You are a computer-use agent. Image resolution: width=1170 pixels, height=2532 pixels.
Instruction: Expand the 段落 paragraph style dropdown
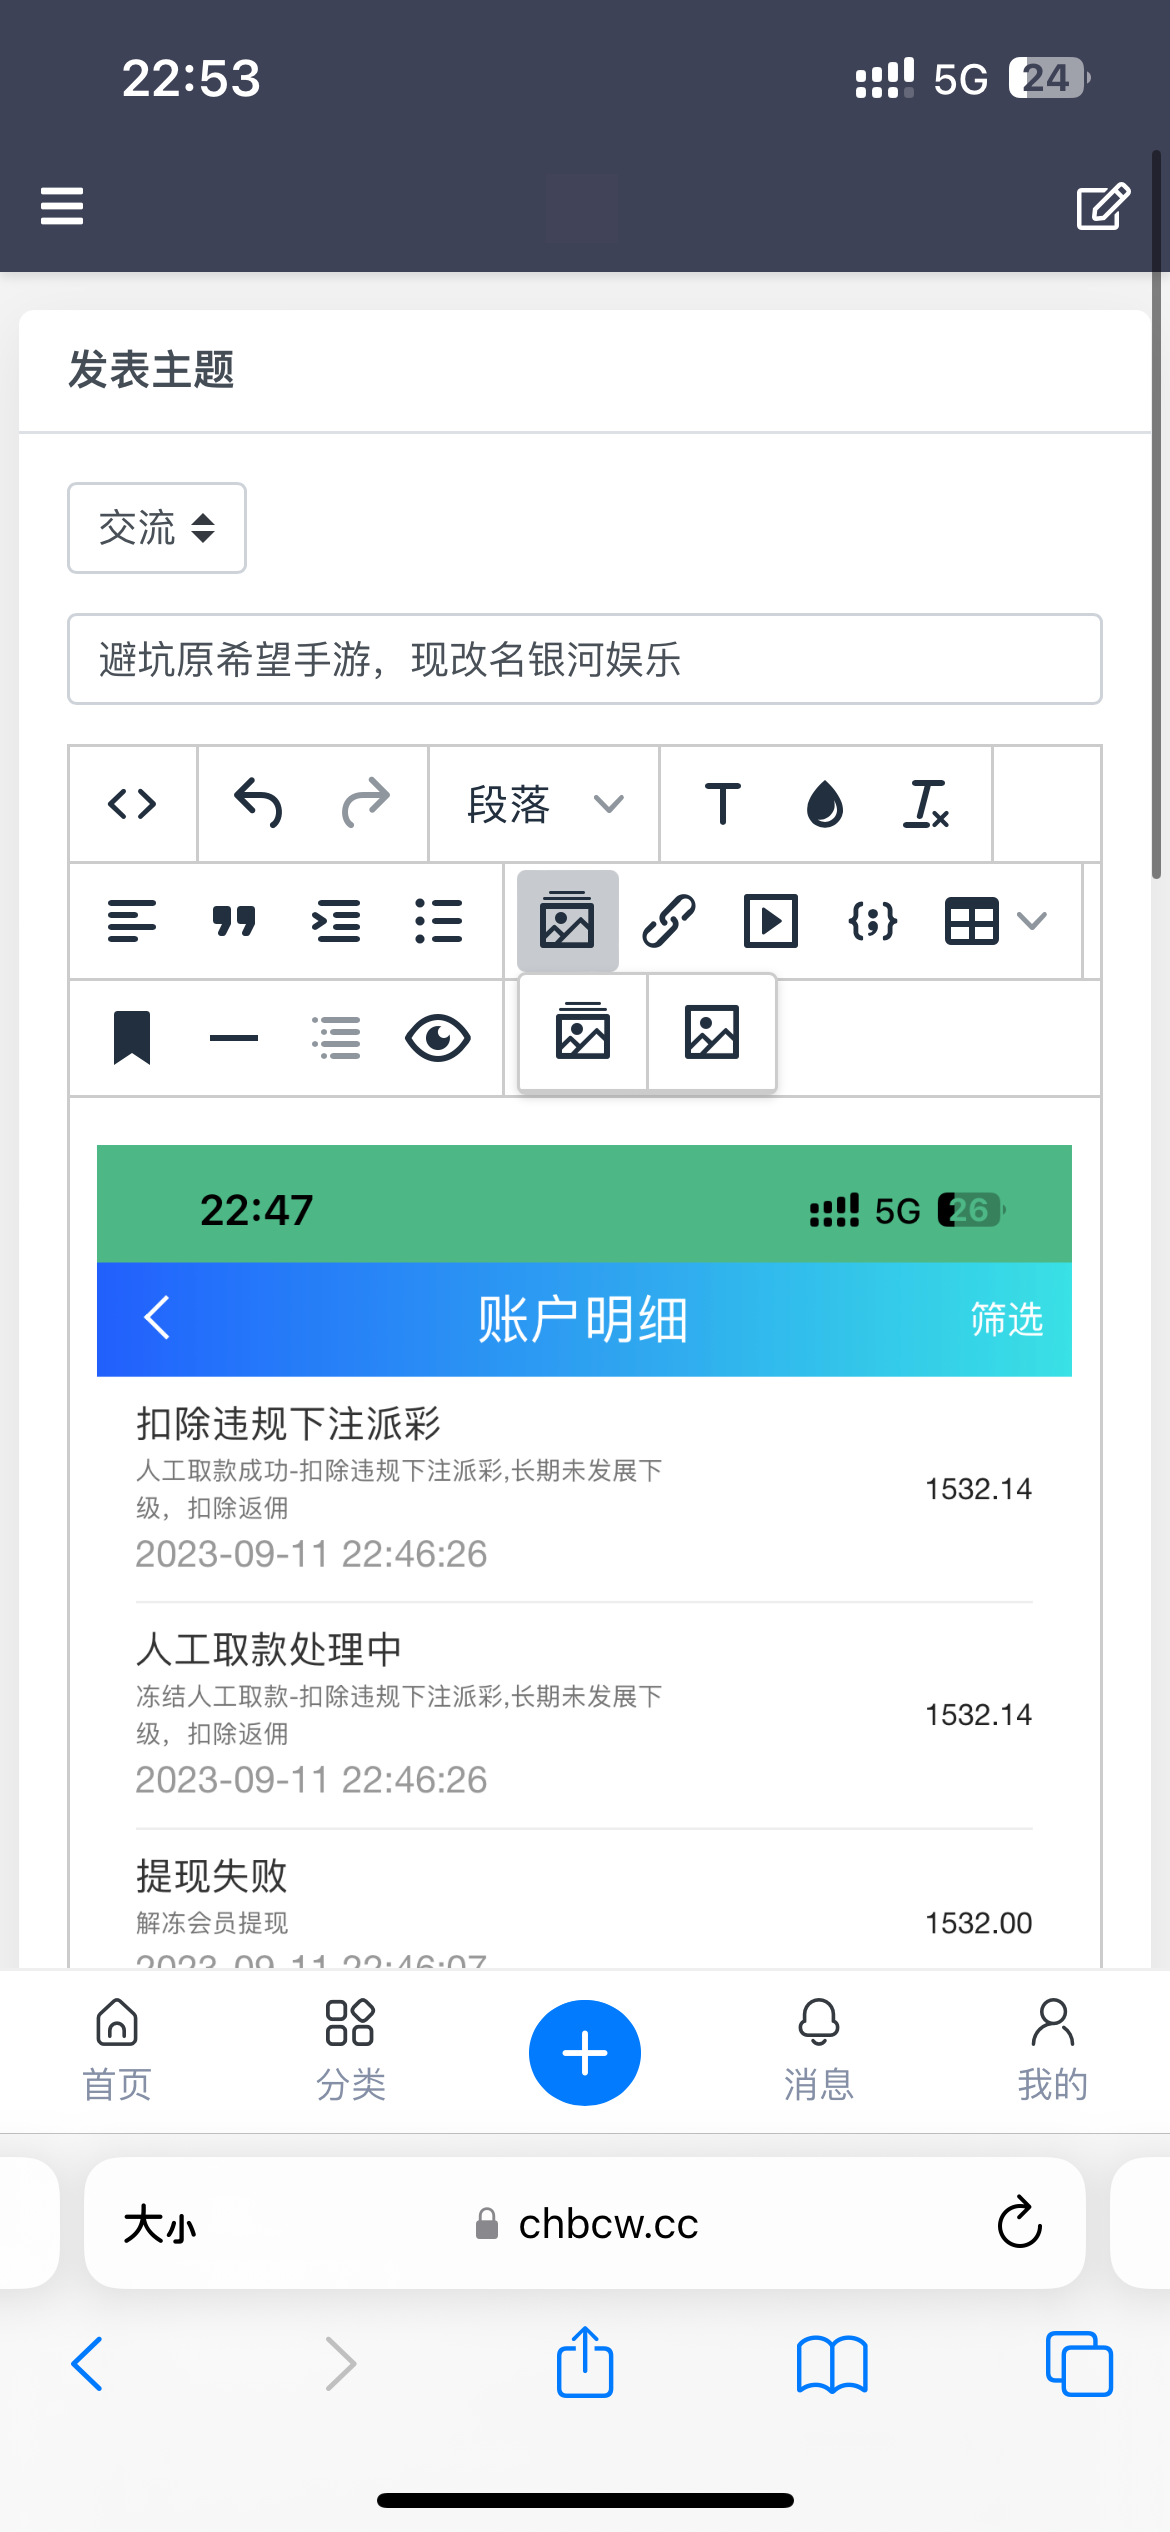click(x=544, y=804)
